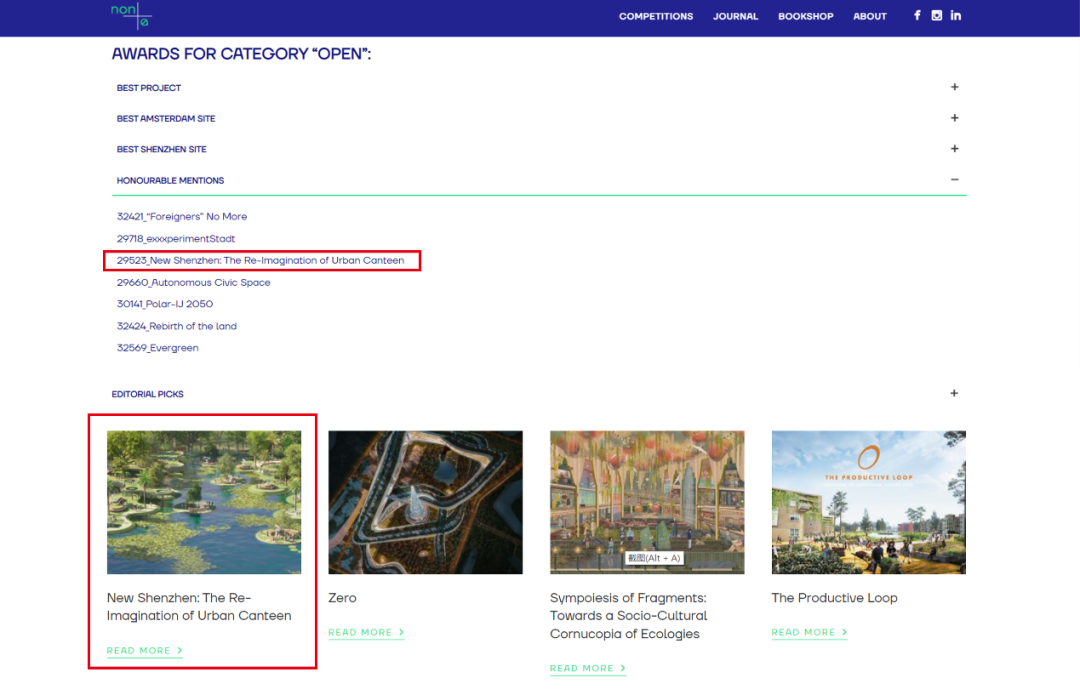Open the Sympoiesis of Fragments thumbnail
This screenshot has height=695, width=1080.
click(647, 502)
